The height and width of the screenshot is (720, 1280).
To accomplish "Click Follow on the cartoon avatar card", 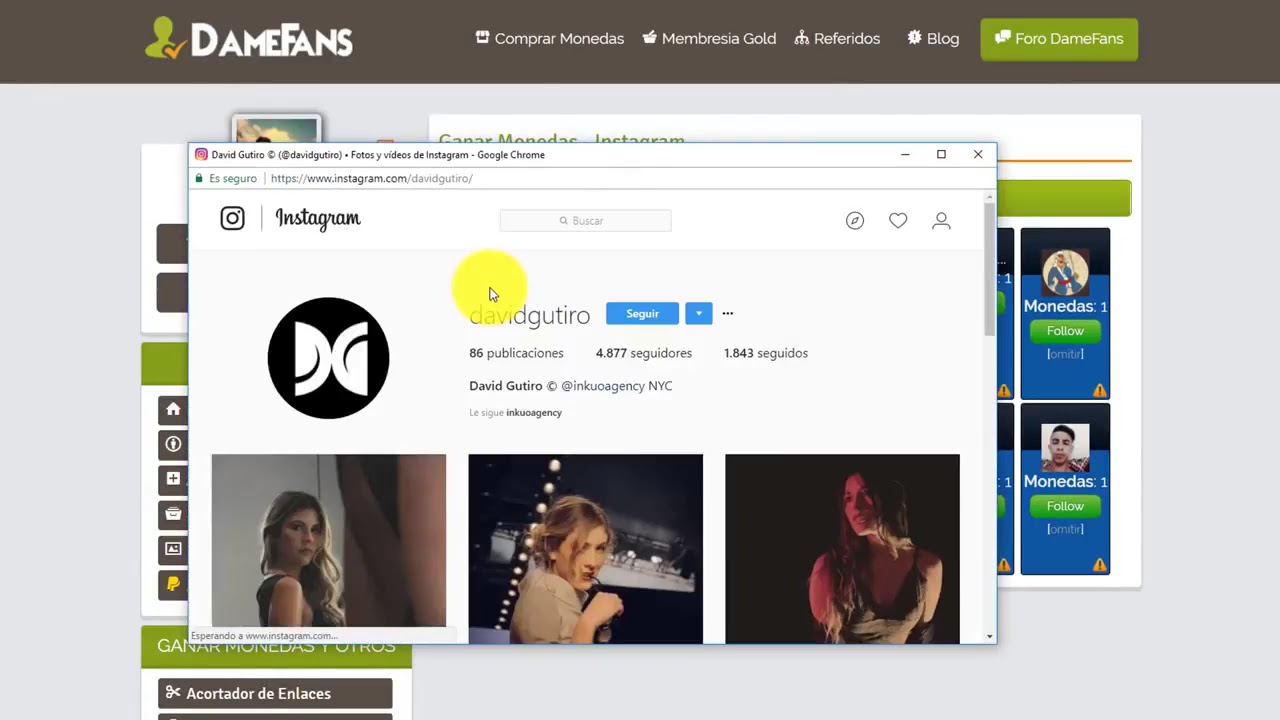I will coord(1065,331).
